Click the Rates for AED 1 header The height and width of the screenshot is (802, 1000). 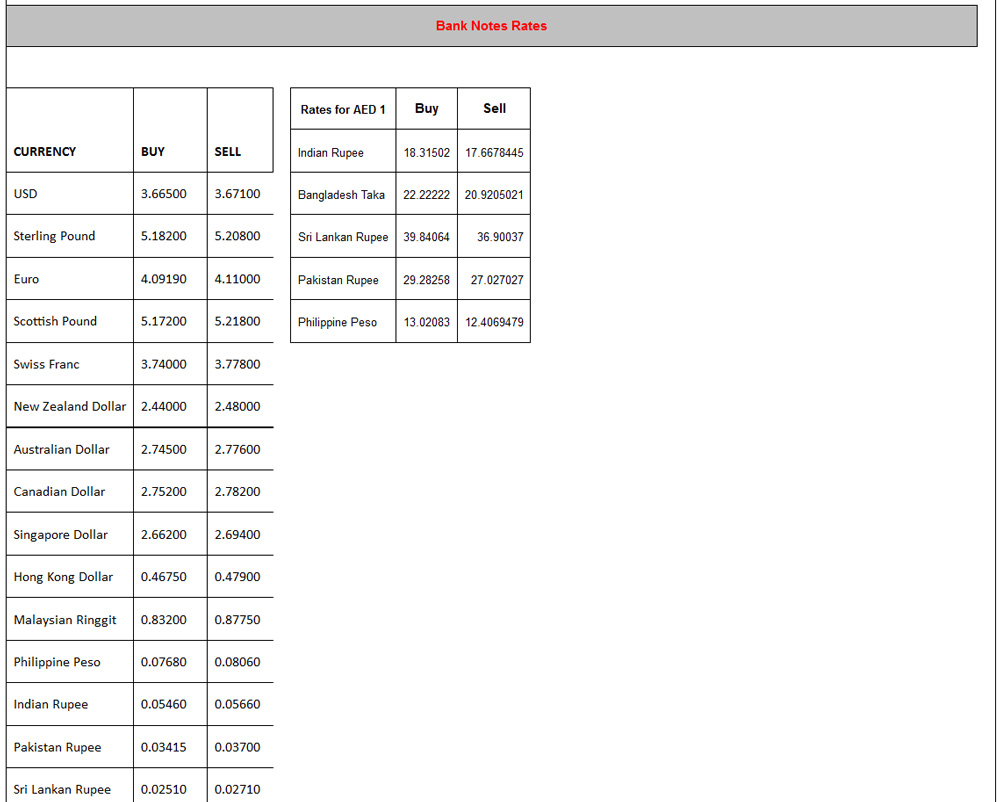[343, 109]
